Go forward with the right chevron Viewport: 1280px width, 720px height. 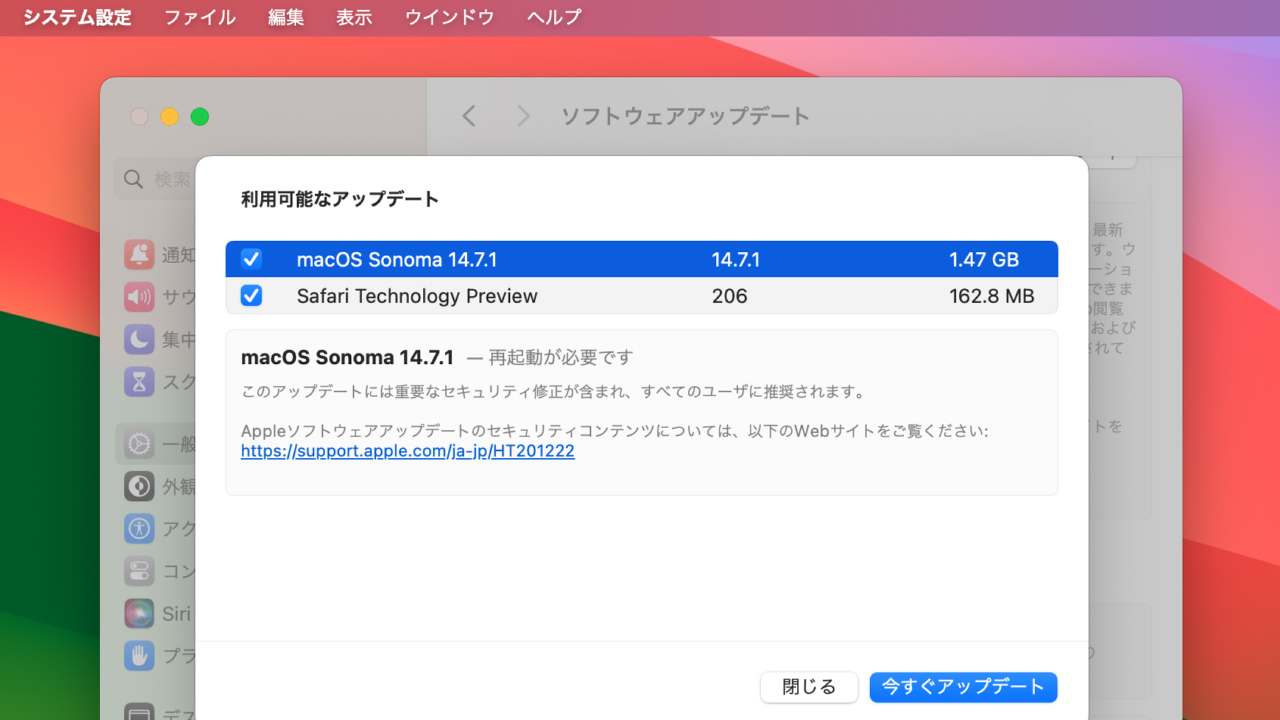click(x=523, y=116)
